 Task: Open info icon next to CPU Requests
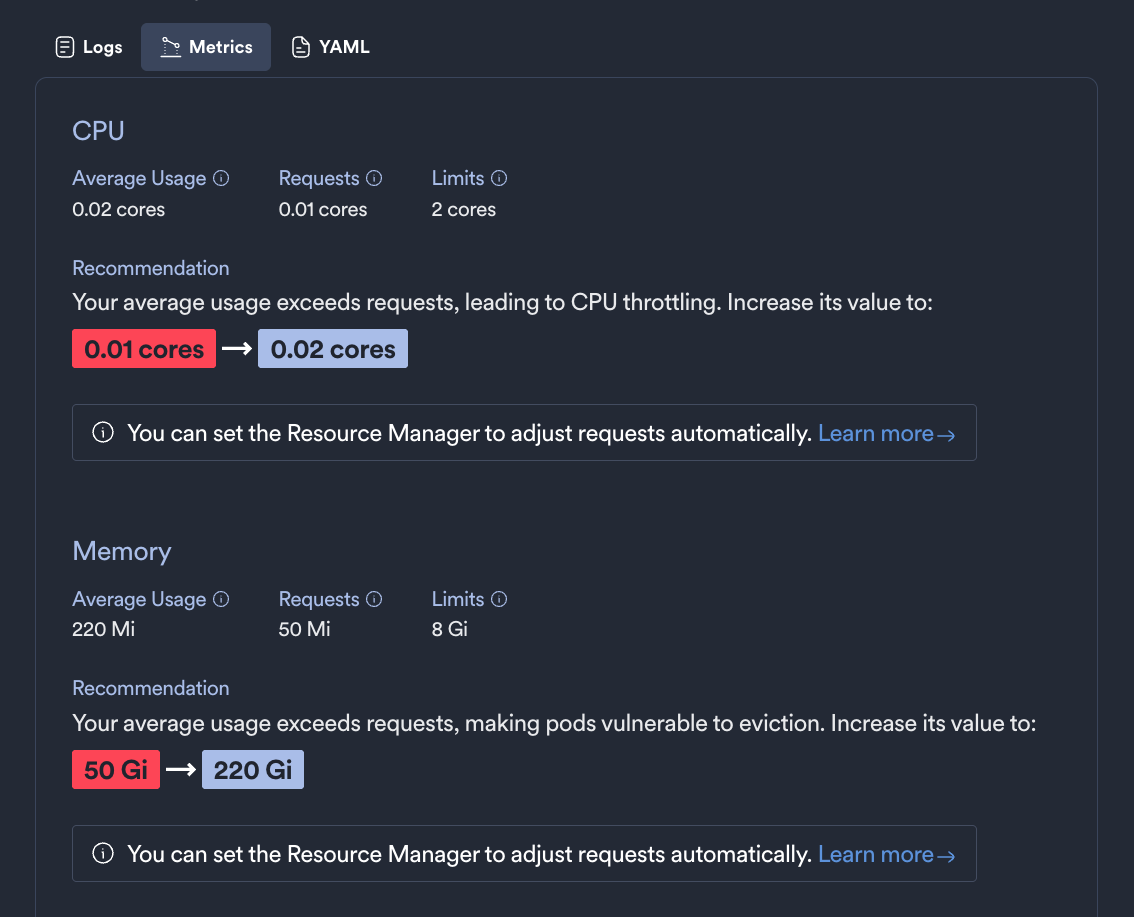click(x=373, y=177)
